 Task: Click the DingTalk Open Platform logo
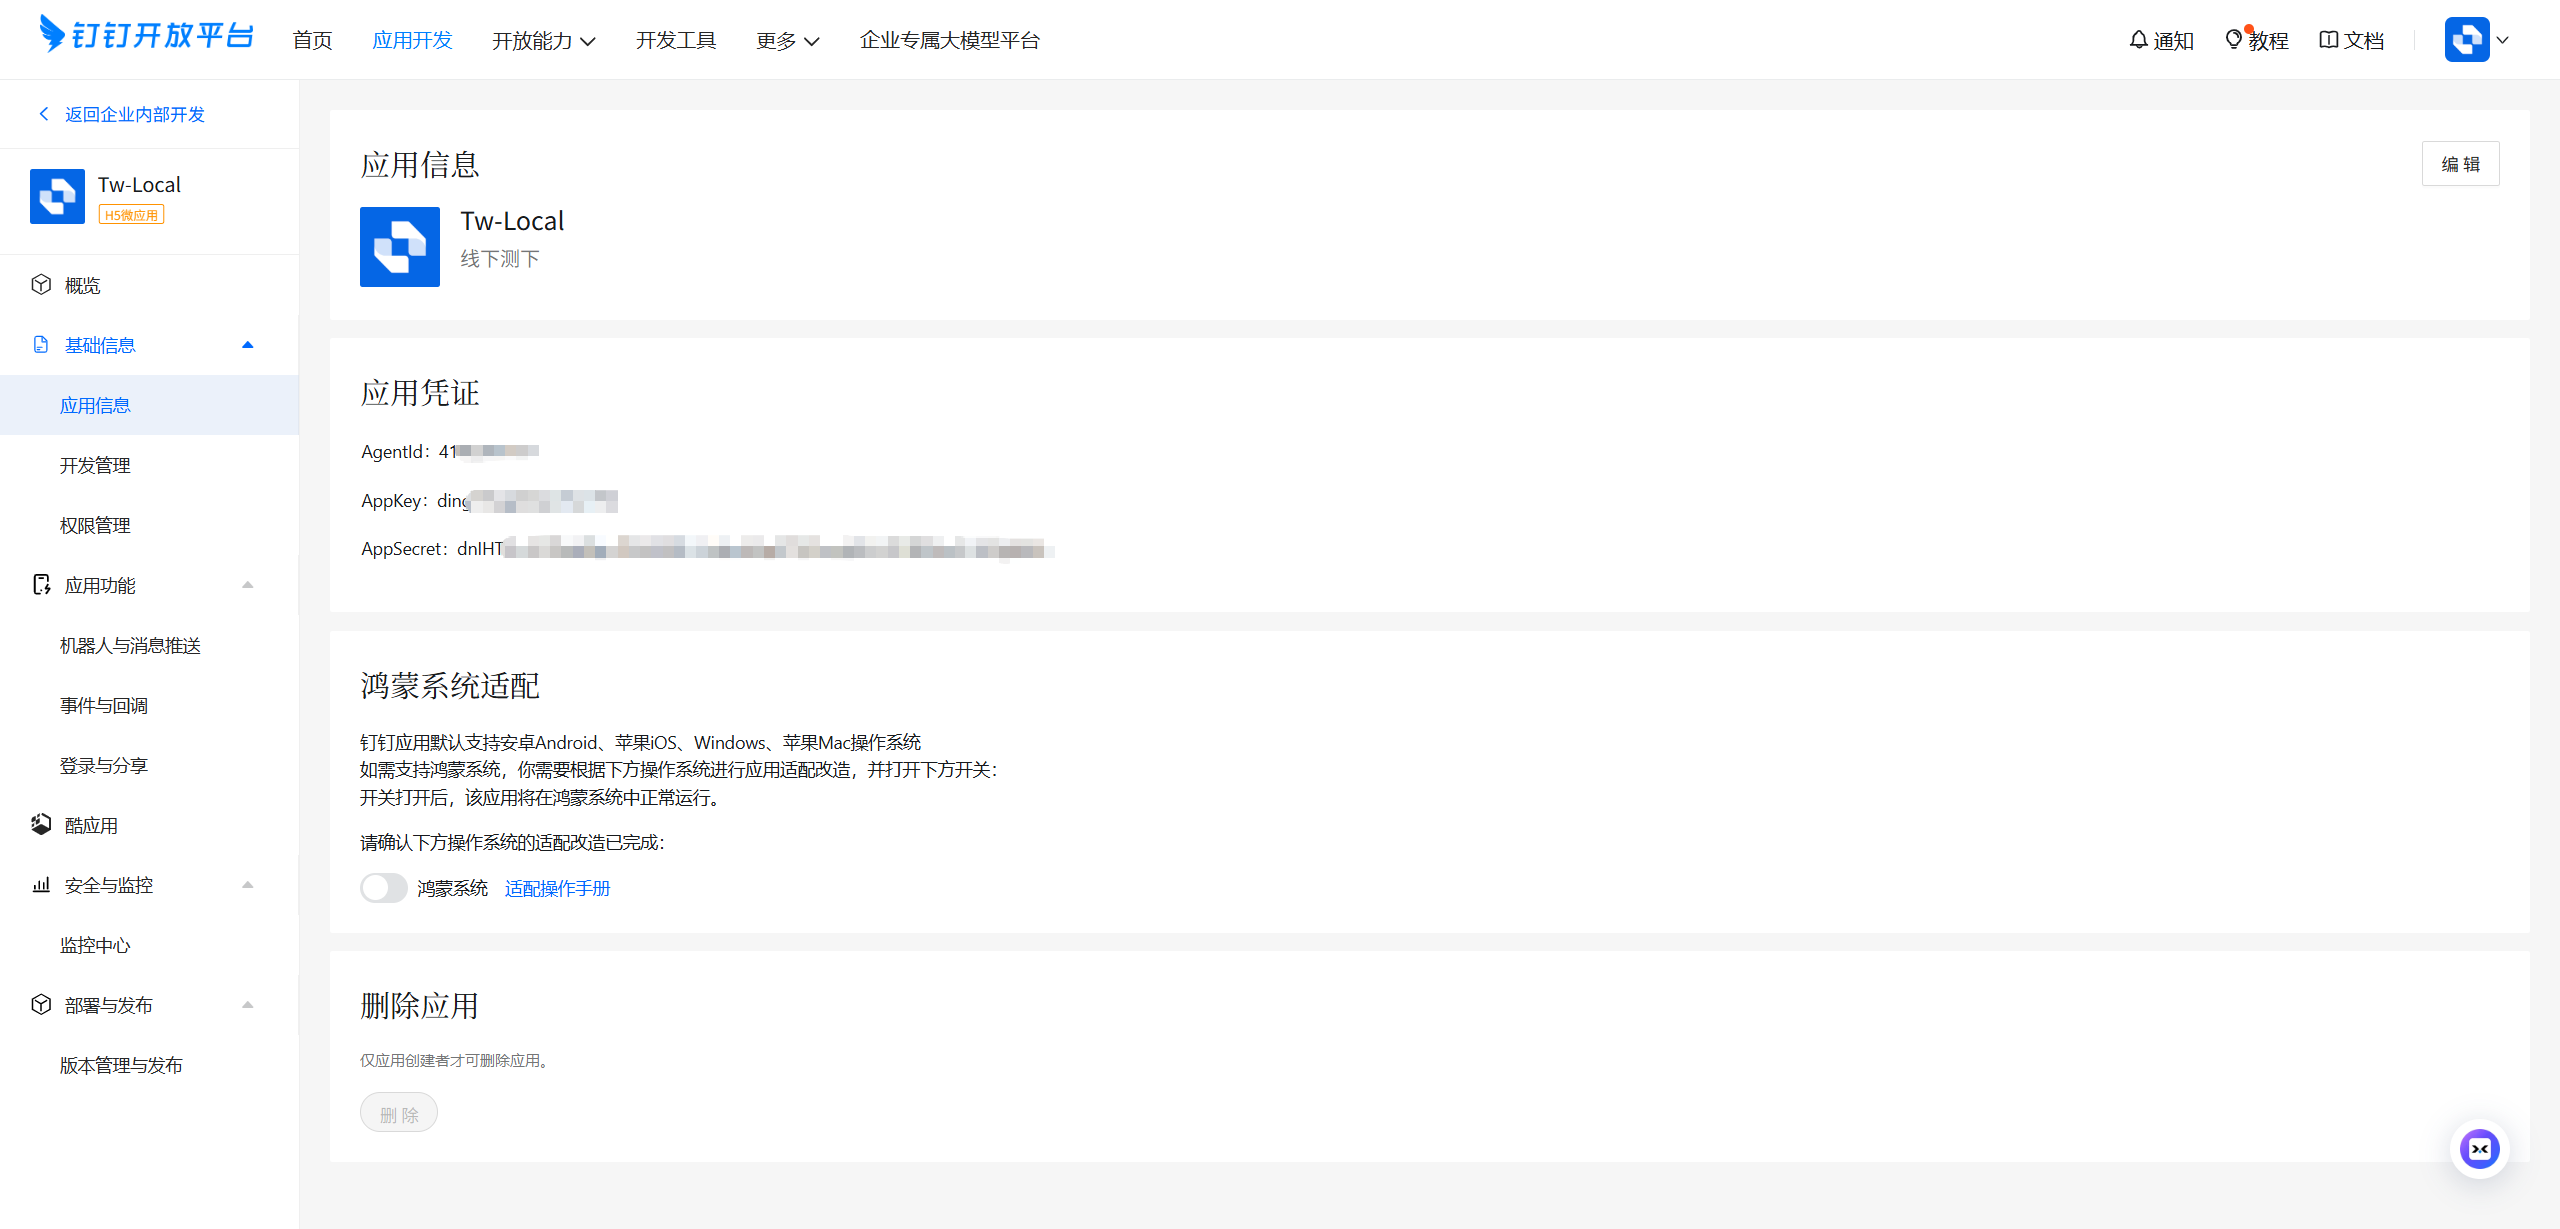pos(146,35)
